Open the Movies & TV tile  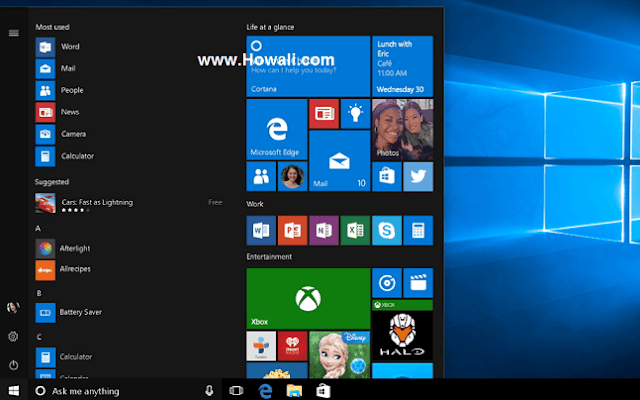point(418,283)
